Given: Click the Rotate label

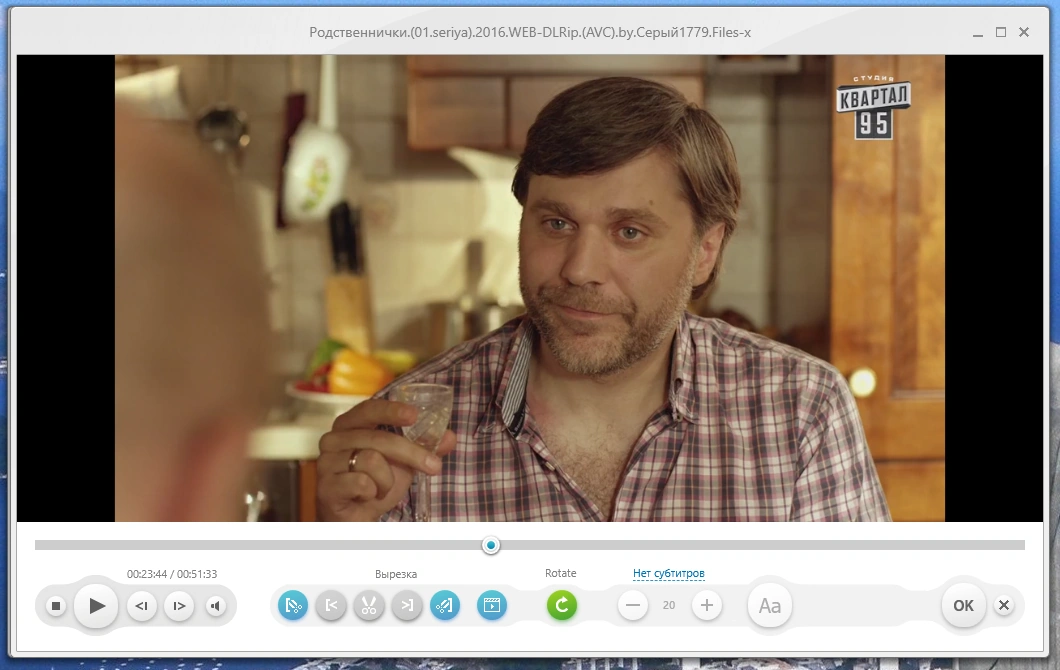Looking at the screenshot, I should click(x=560, y=573).
